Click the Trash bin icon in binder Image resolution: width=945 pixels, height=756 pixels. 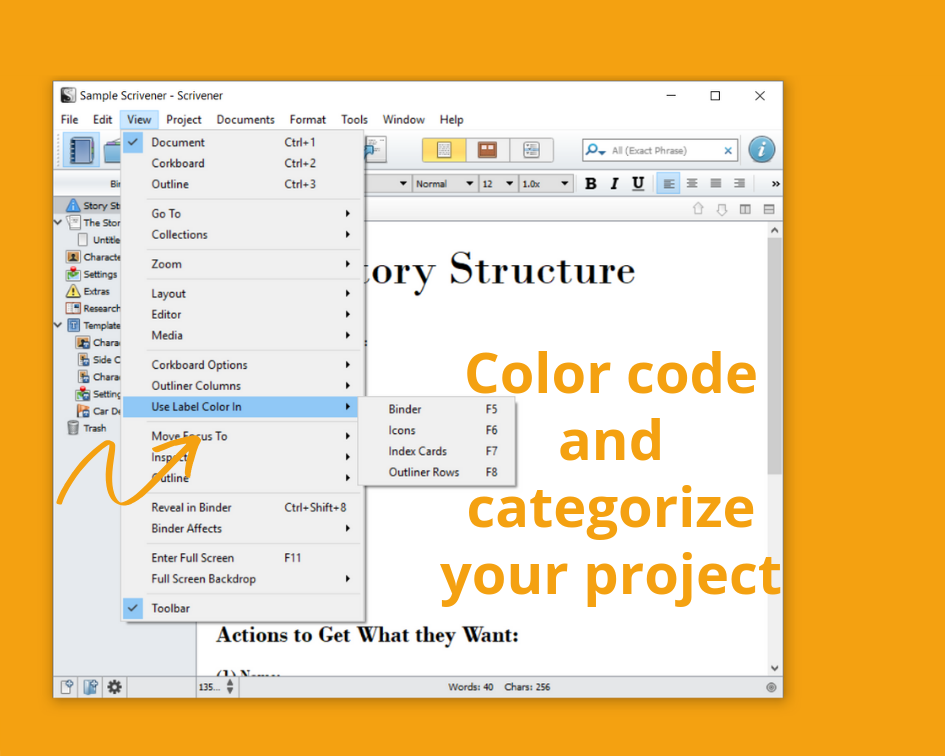coord(73,428)
